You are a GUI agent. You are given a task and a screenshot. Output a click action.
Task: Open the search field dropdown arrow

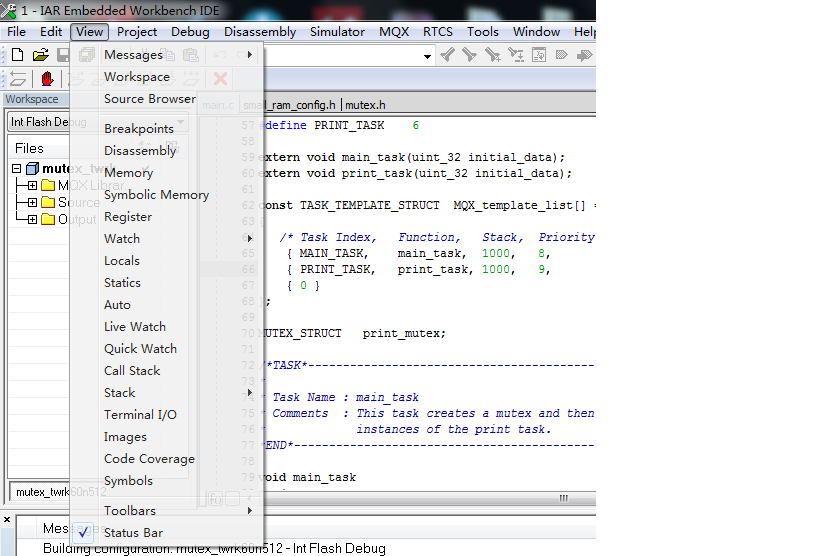coord(427,56)
